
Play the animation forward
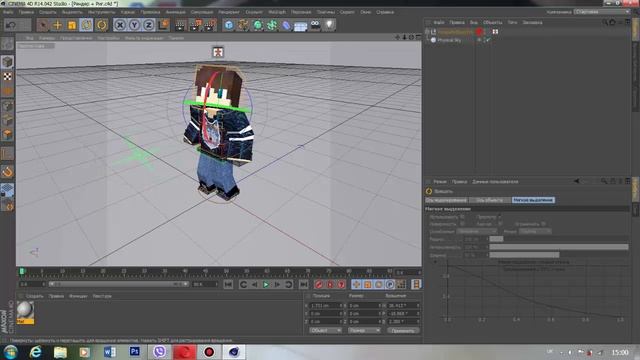tap(266, 284)
